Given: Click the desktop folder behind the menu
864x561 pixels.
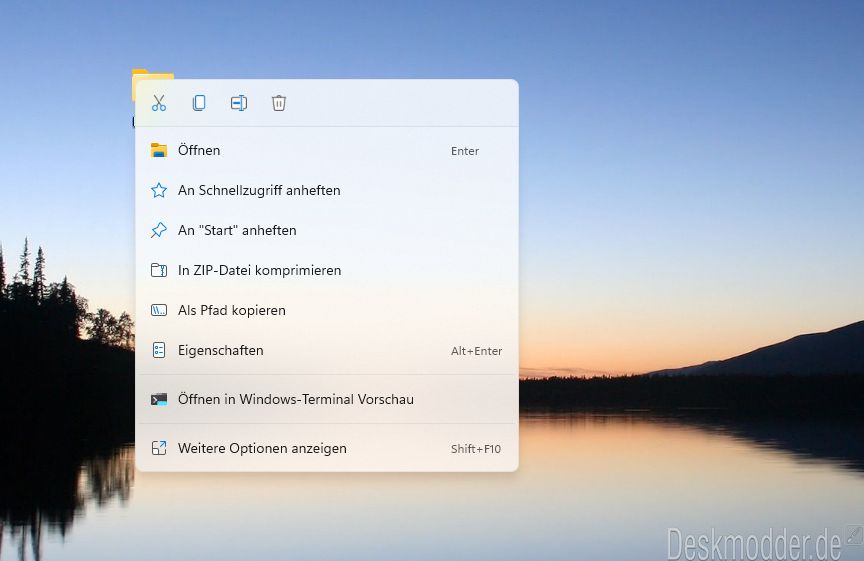Looking at the screenshot, I should click(153, 75).
